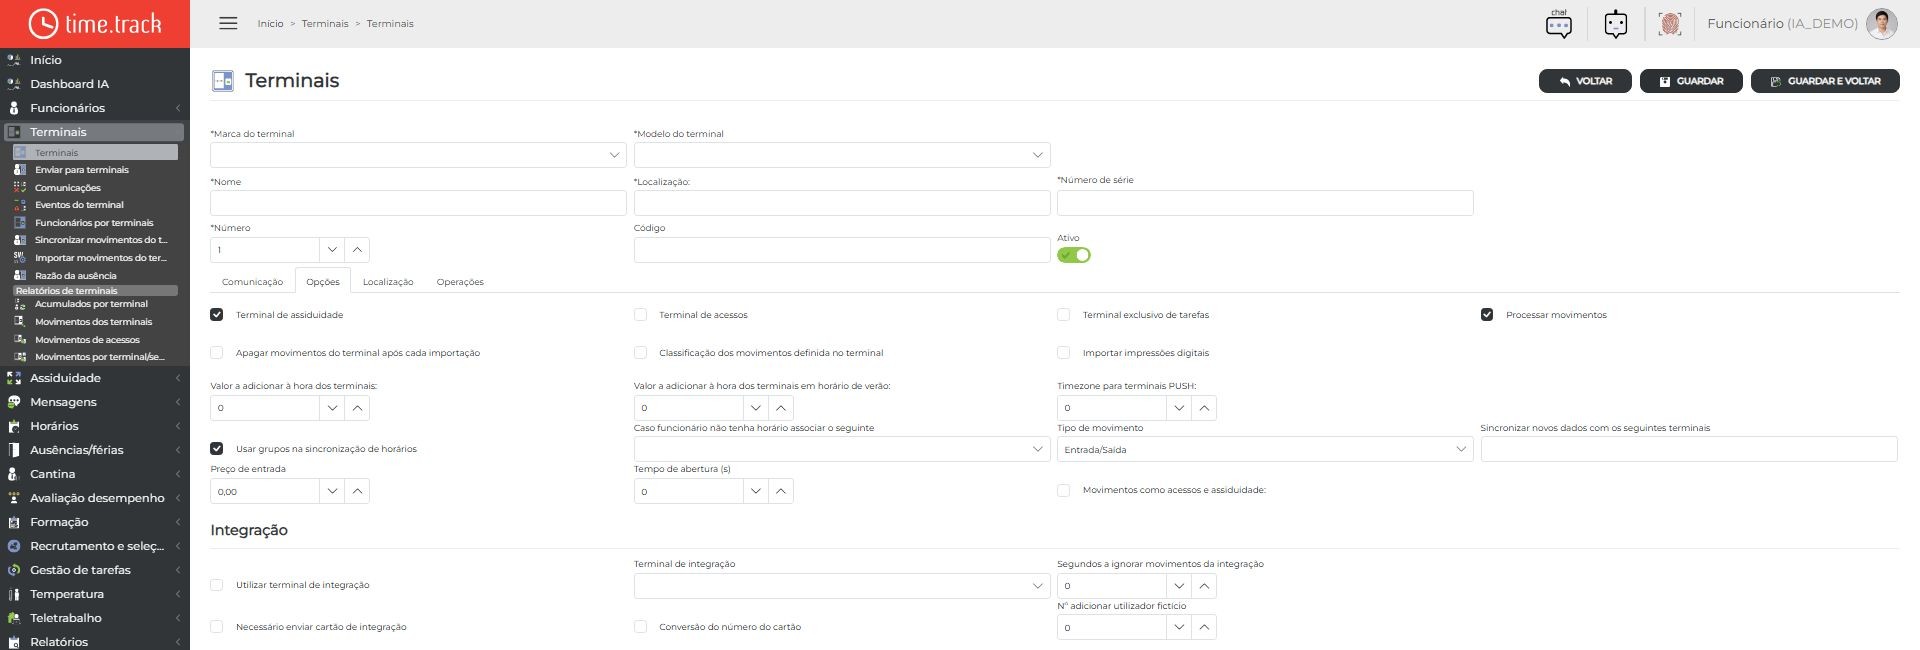Check Importar impressões digitais

tap(1064, 353)
